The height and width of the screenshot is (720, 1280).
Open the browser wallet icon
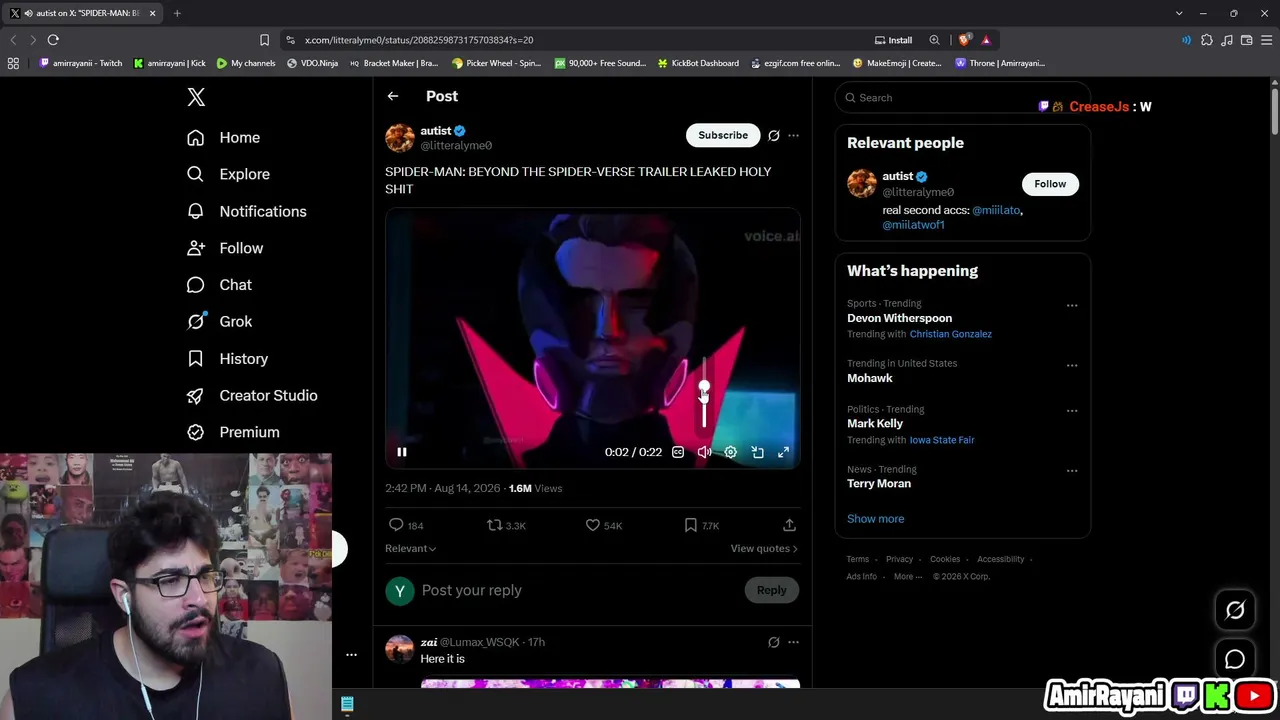pos(1247,40)
